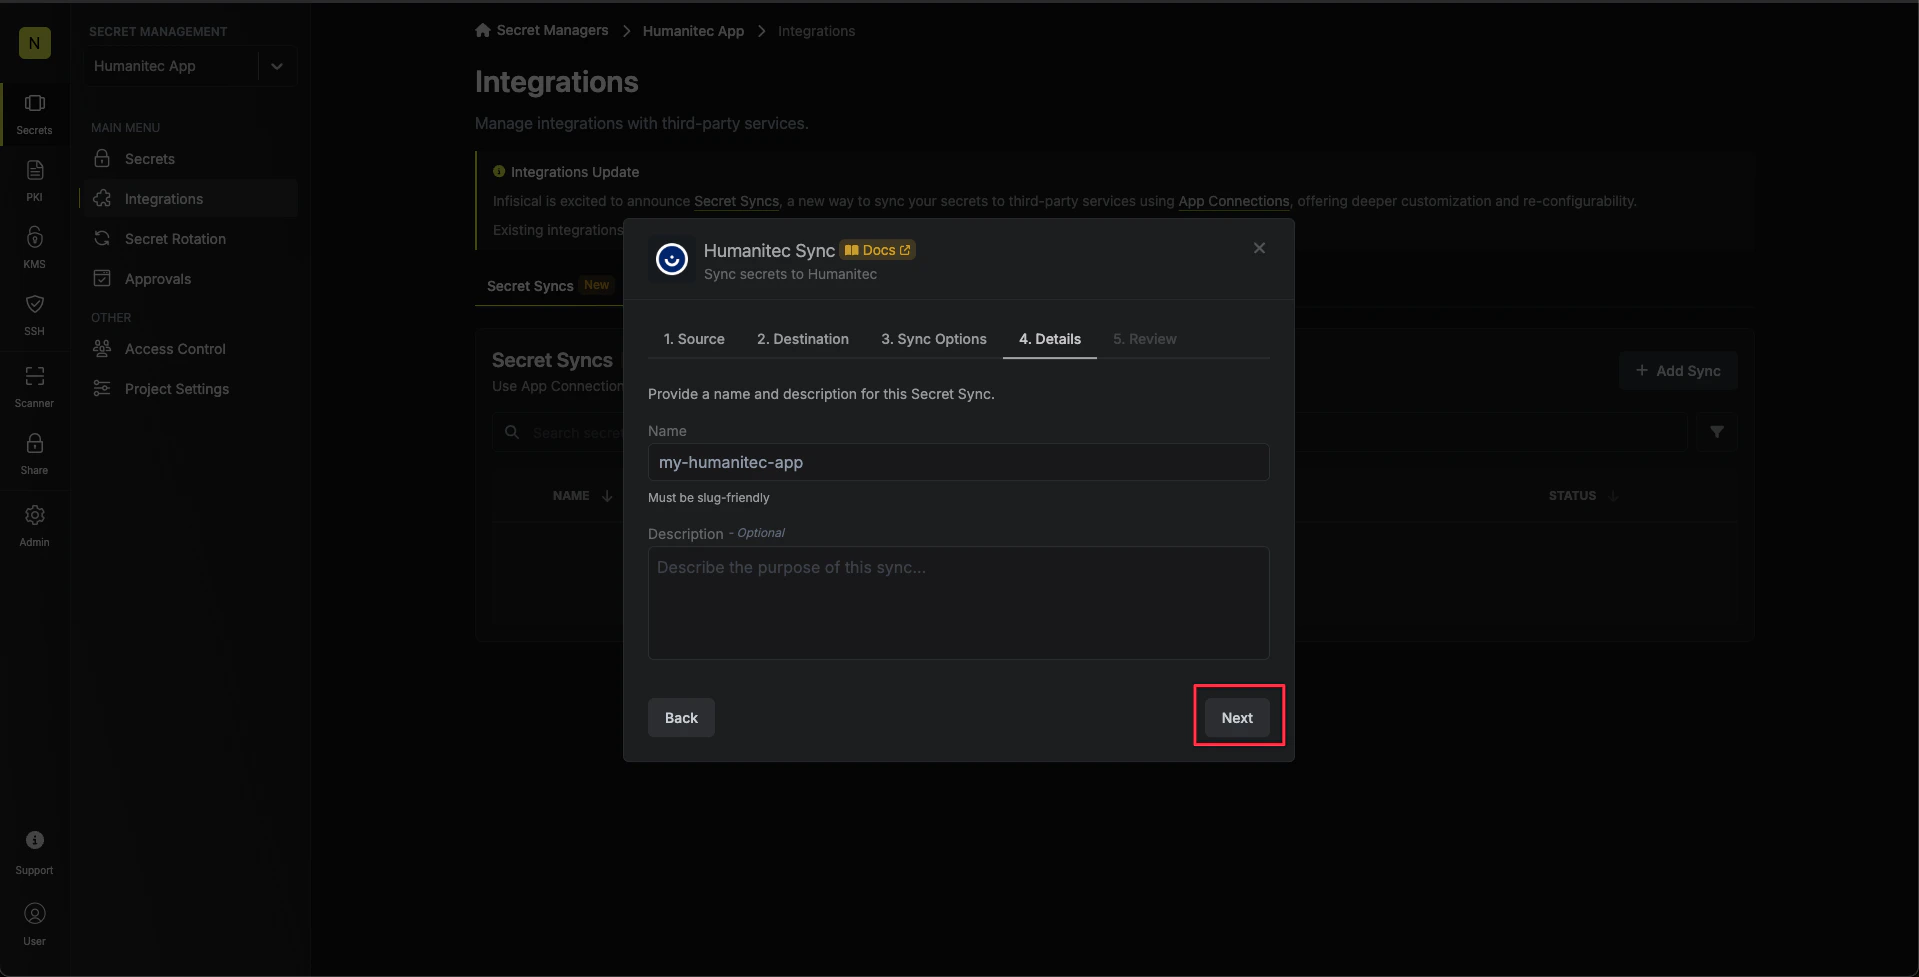The width and height of the screenshot is (1919, 977).
Task: Focus the Description text area
Action: click(x=958, y=603)
